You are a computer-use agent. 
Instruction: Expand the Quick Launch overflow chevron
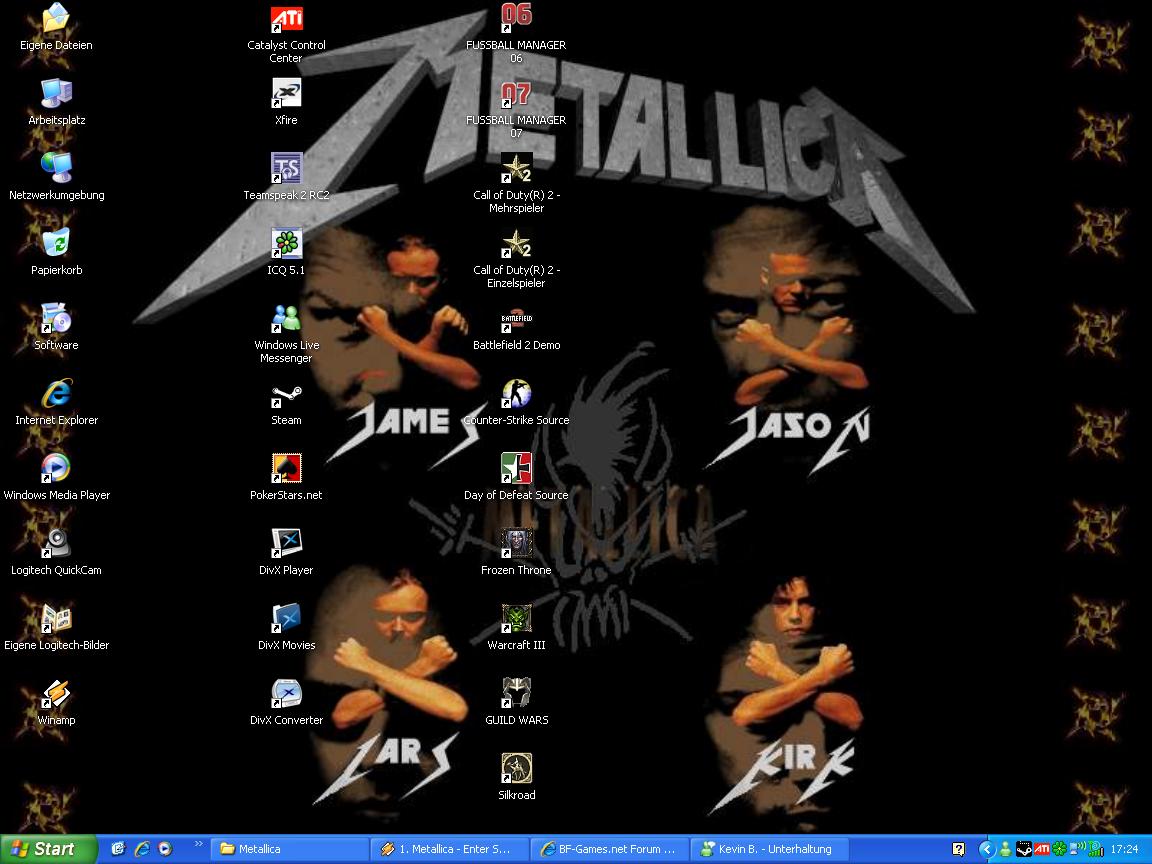198,845
